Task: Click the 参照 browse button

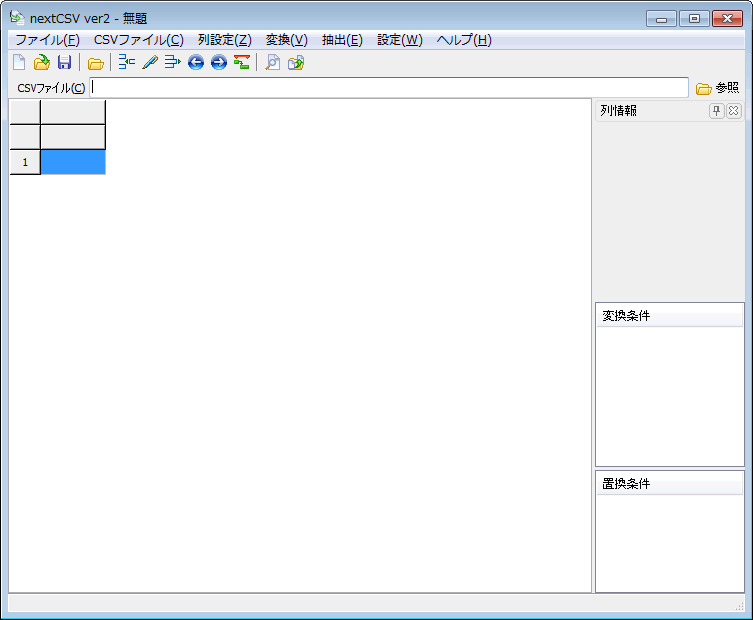Action: 717,88
